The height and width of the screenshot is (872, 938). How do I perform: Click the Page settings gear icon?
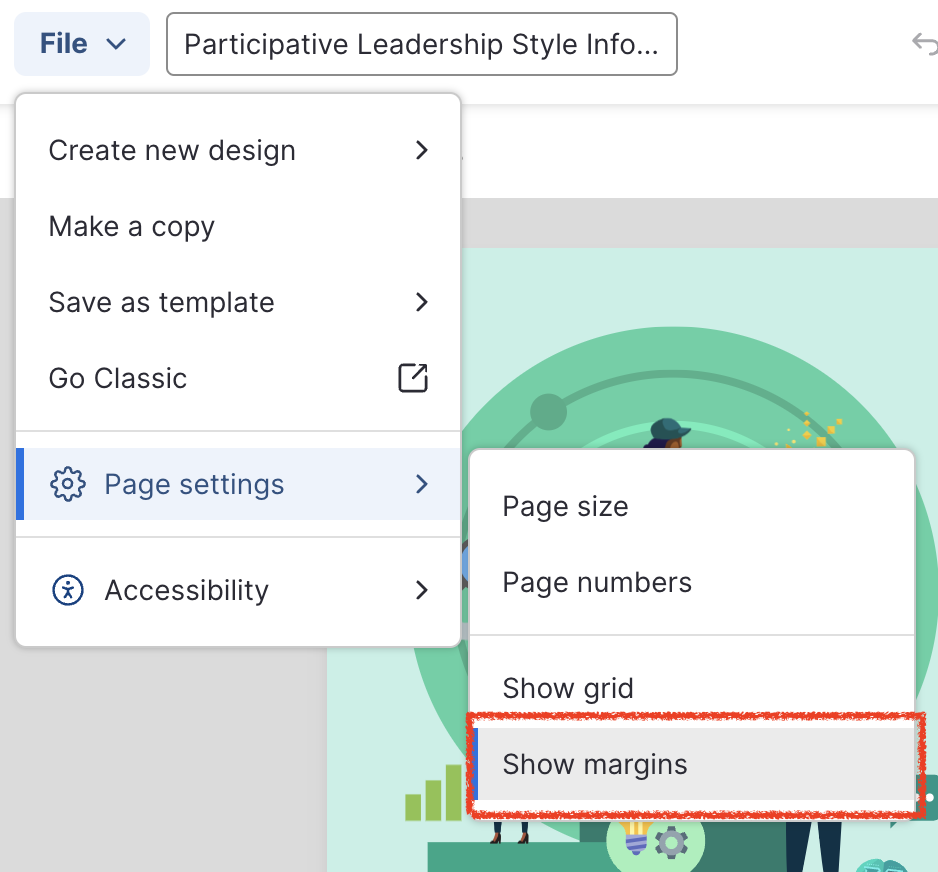(x=67, y=484)
